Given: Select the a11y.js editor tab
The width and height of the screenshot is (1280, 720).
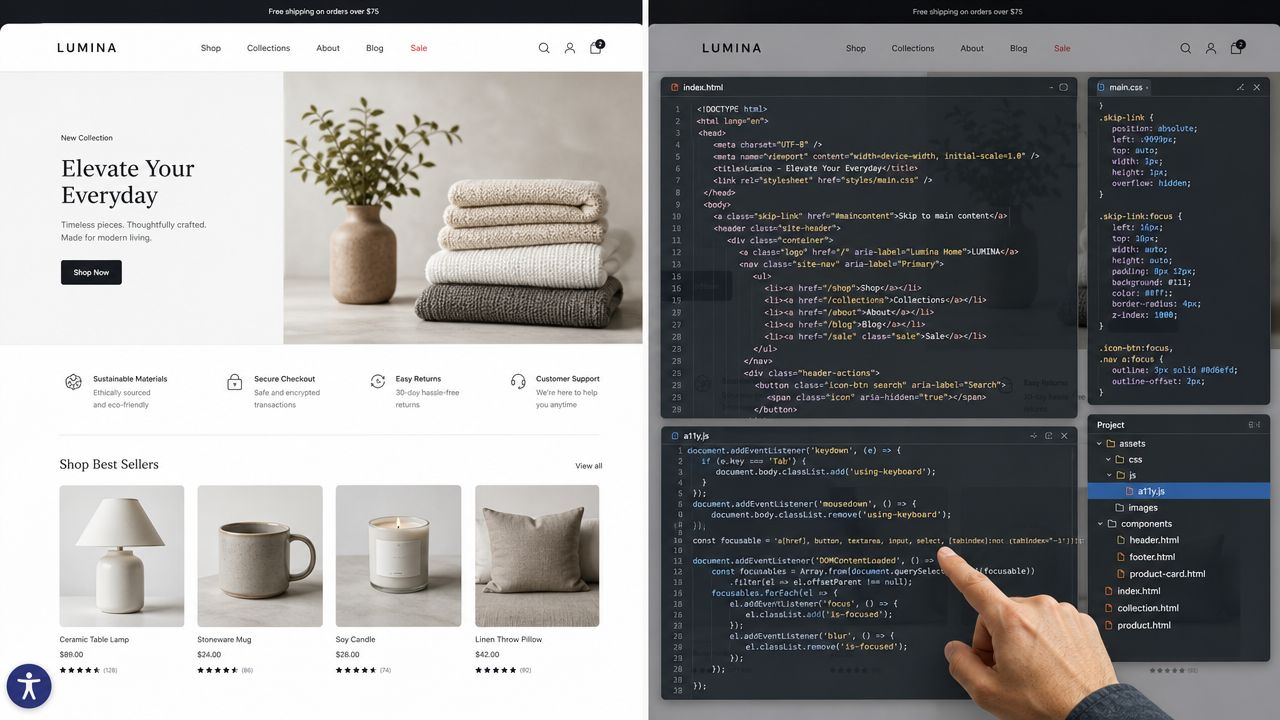Looking at the screenshot, I should [689, 436].
